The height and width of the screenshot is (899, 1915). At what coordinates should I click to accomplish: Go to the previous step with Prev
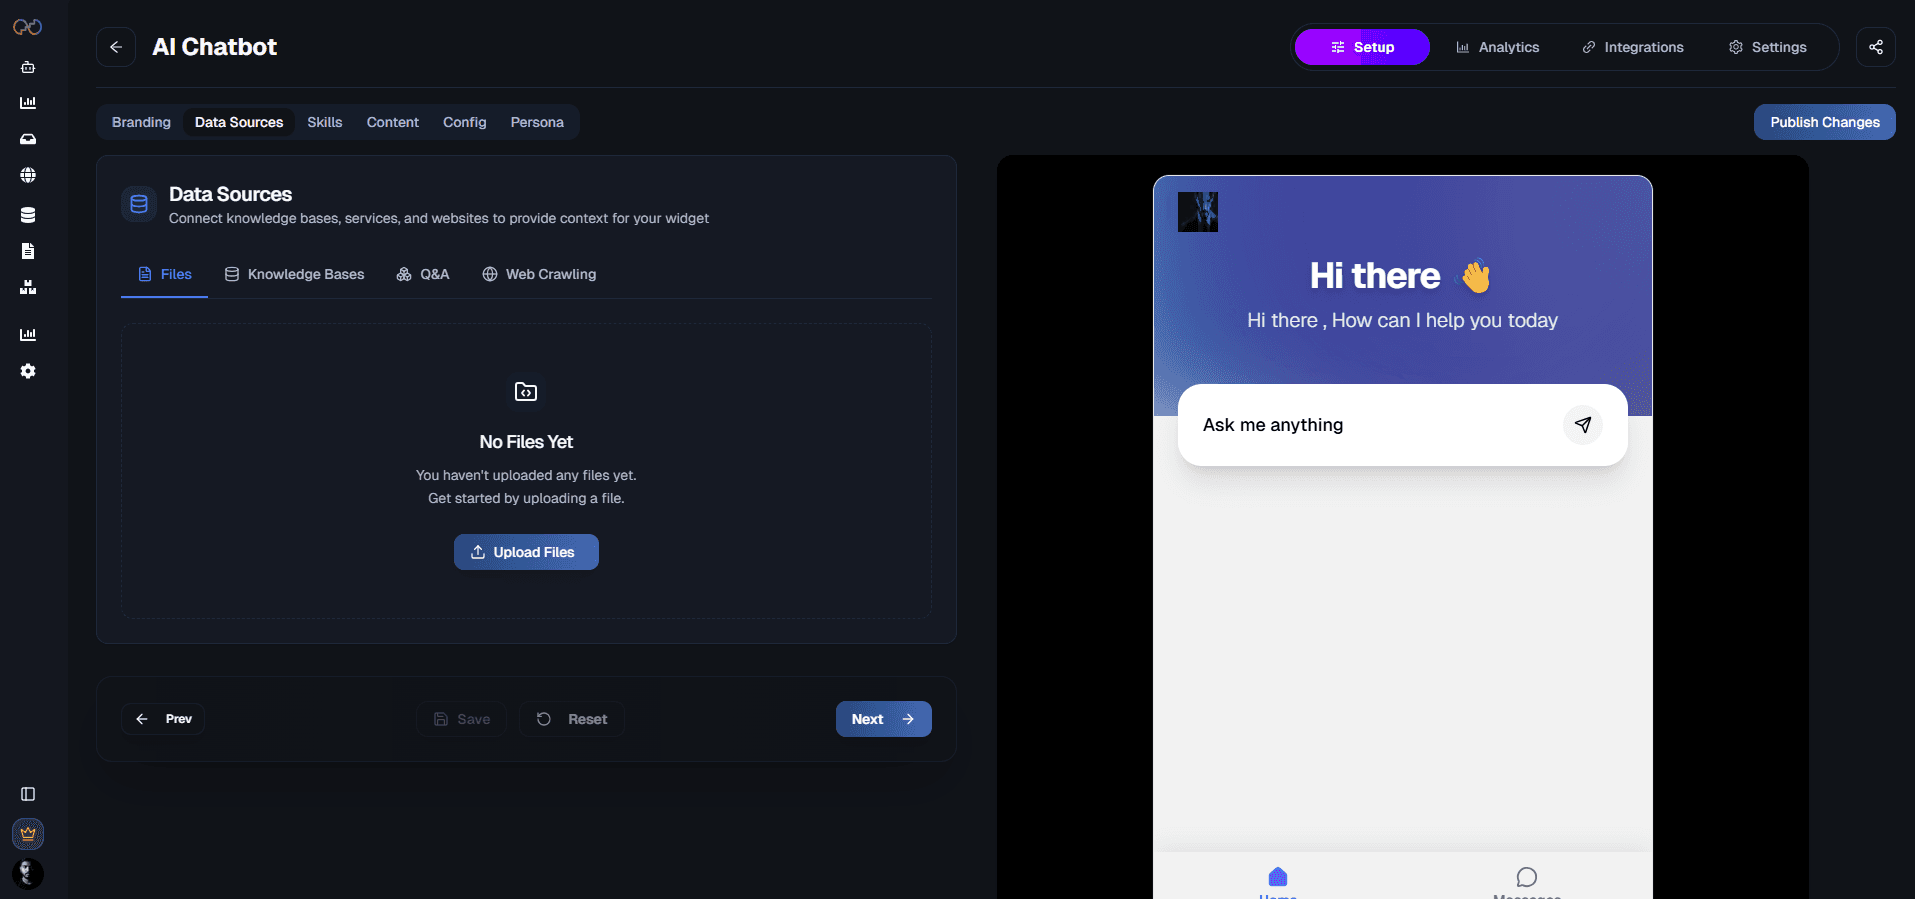164,719
